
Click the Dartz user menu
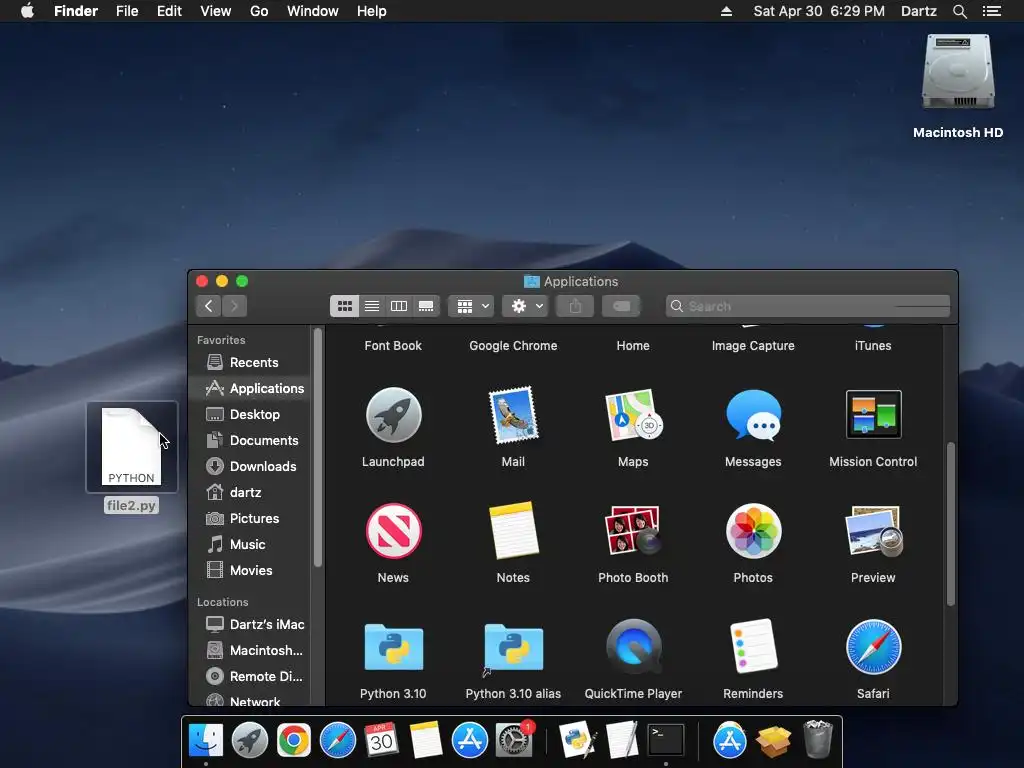pos(918,11)
